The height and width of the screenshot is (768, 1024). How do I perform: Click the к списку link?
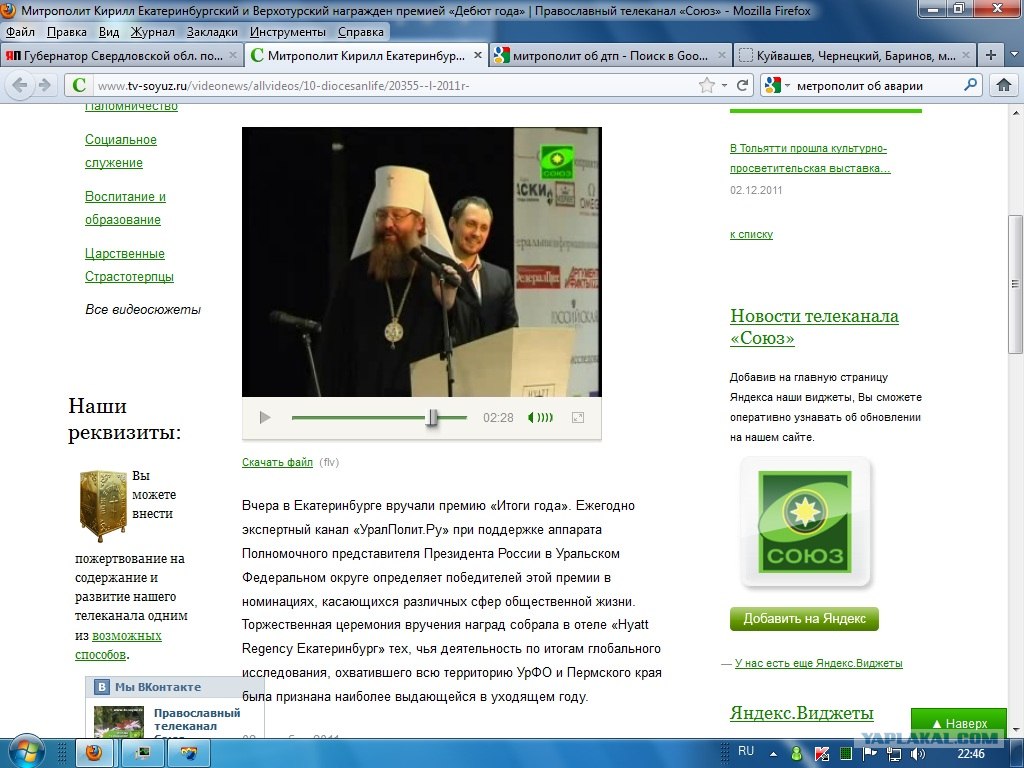click(751, 234)
